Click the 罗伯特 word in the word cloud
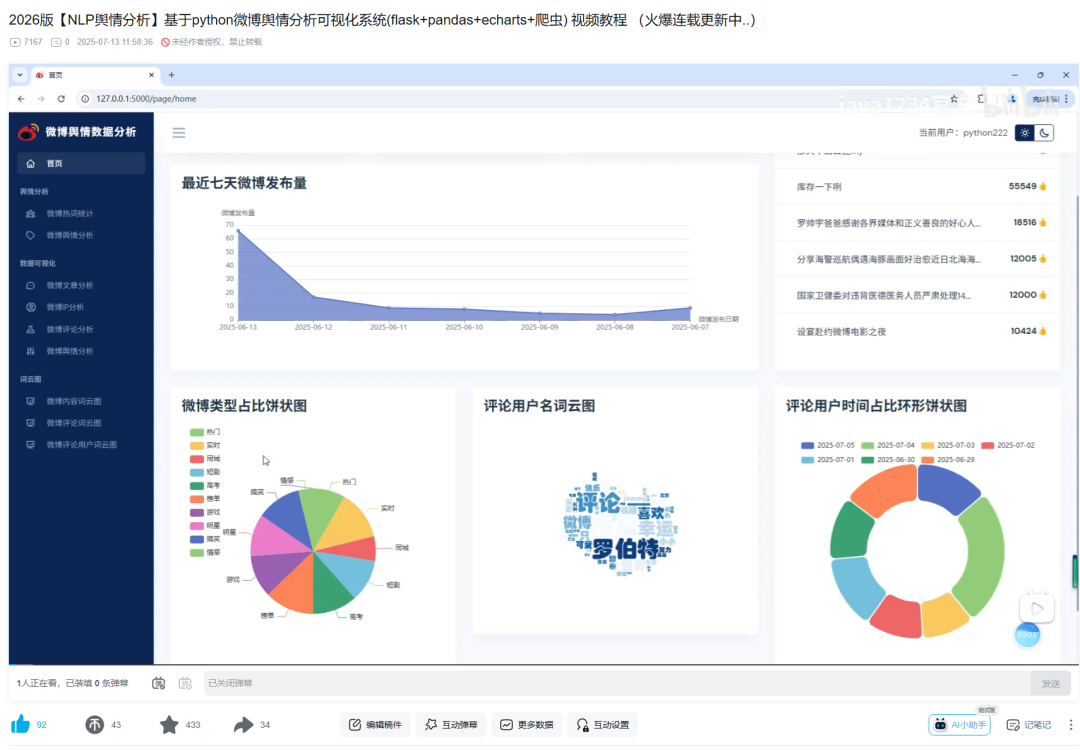Viewport: 1080px width, 750px height. click(x=626, y=549)
